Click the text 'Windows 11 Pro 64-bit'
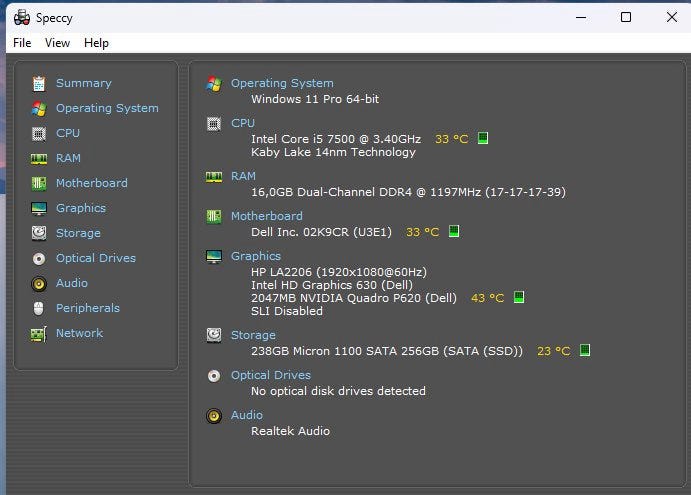Viewport: 691px width, 495px height. point(315,99)
